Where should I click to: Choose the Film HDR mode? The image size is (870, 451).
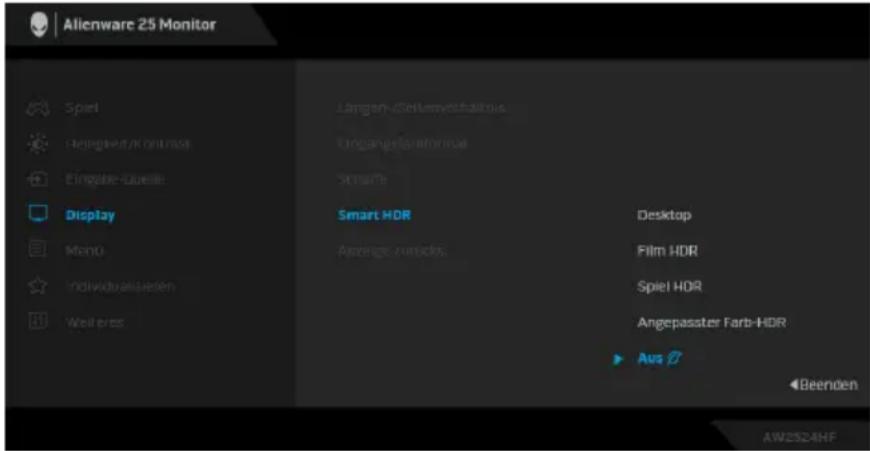(x=667, y=251)
